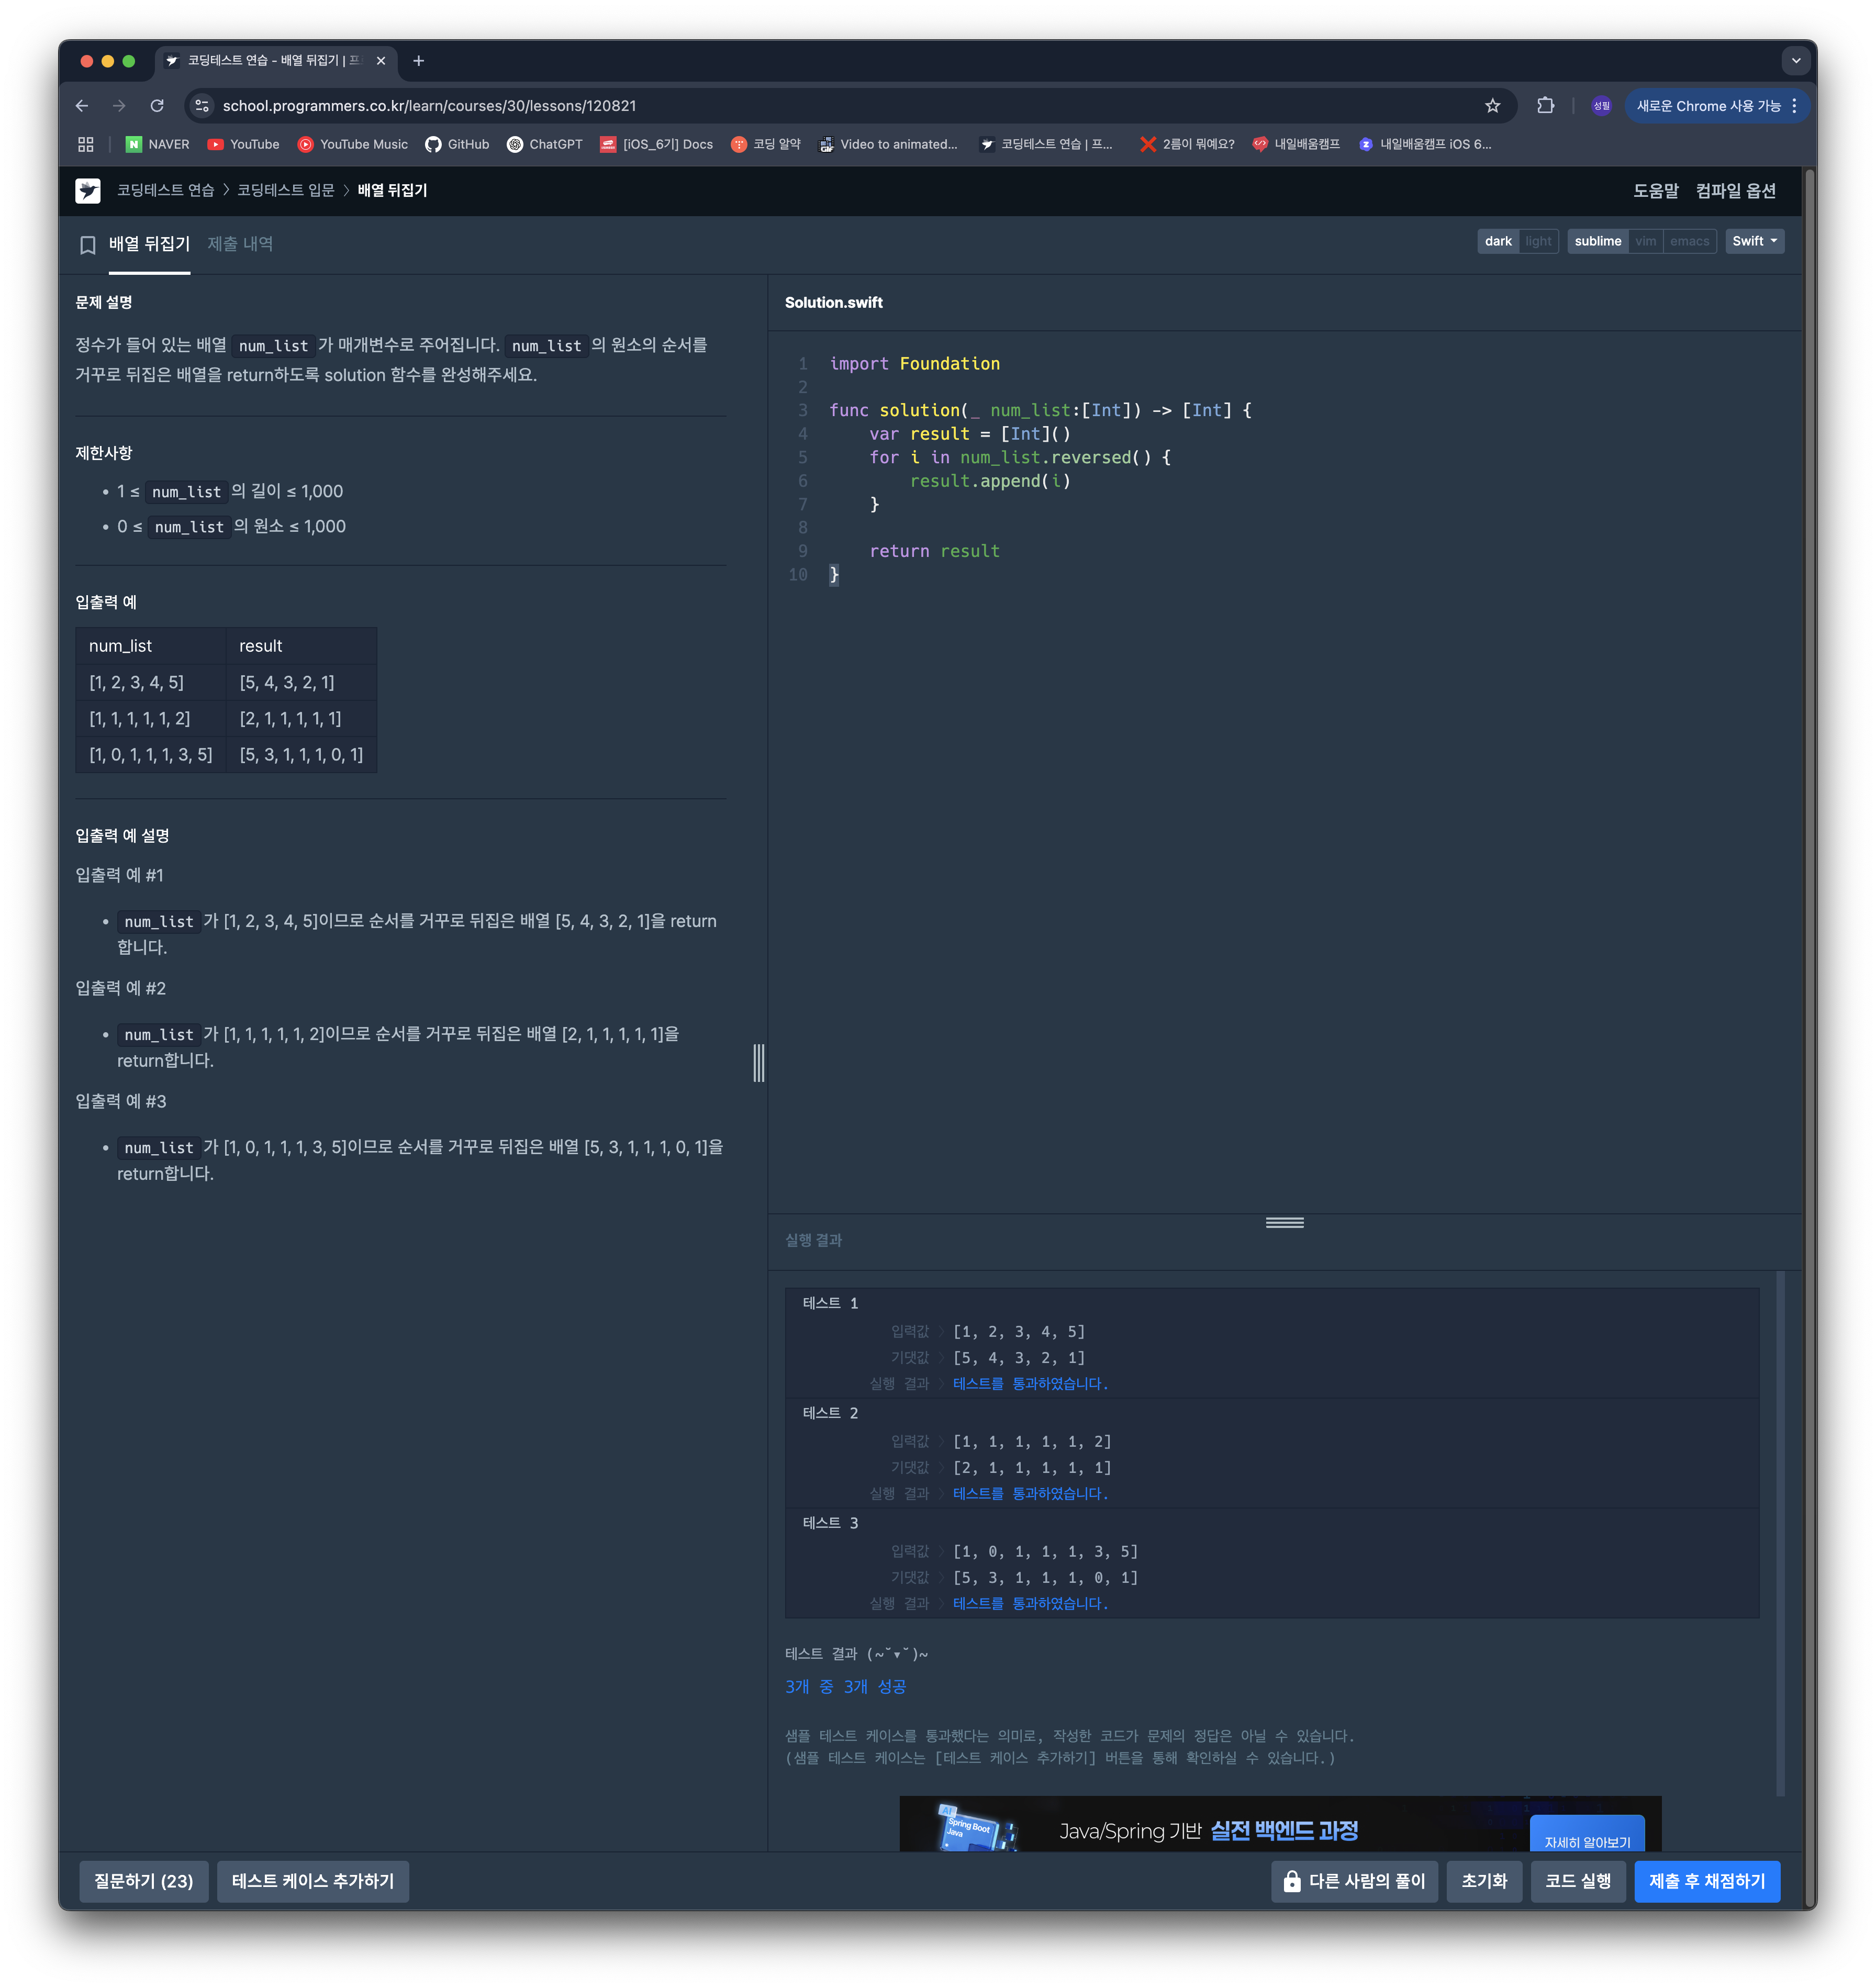Reload the page with the refresh icon
This screenshot has width=1876, height=1988.
click(157, 106)
